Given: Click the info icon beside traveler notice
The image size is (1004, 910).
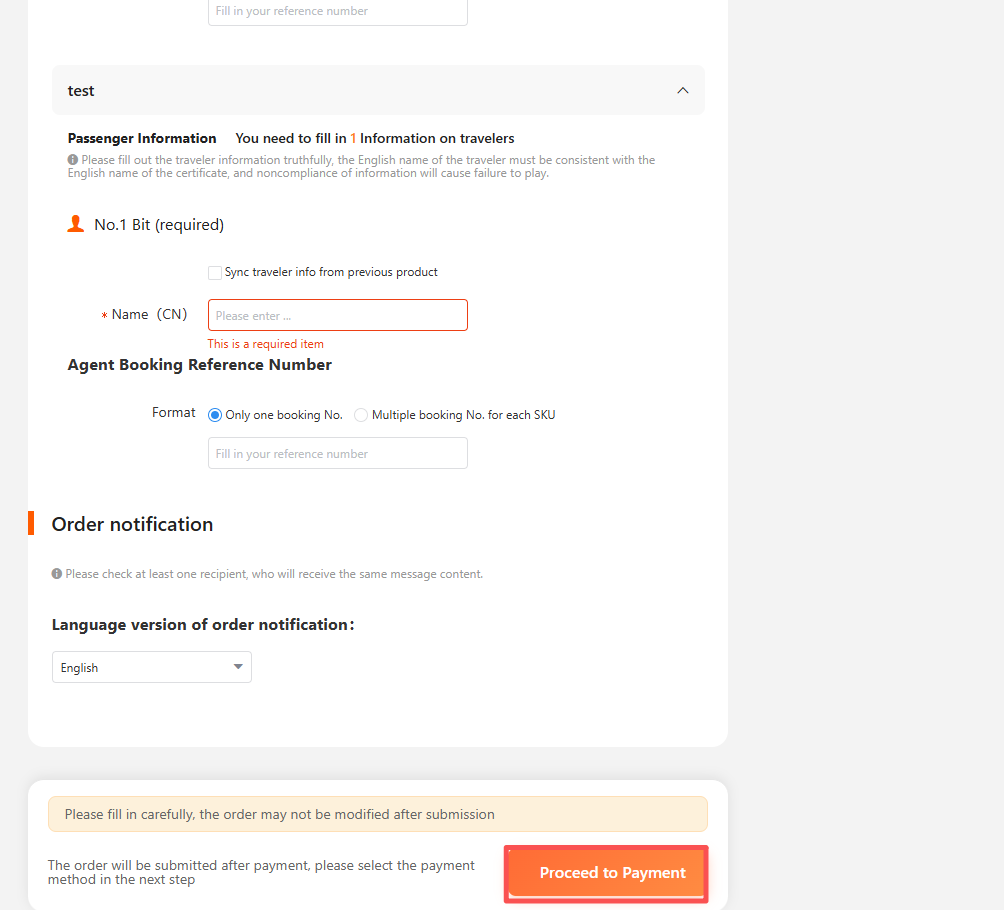Looking at the screenshot, I should [x=73, y=159].
